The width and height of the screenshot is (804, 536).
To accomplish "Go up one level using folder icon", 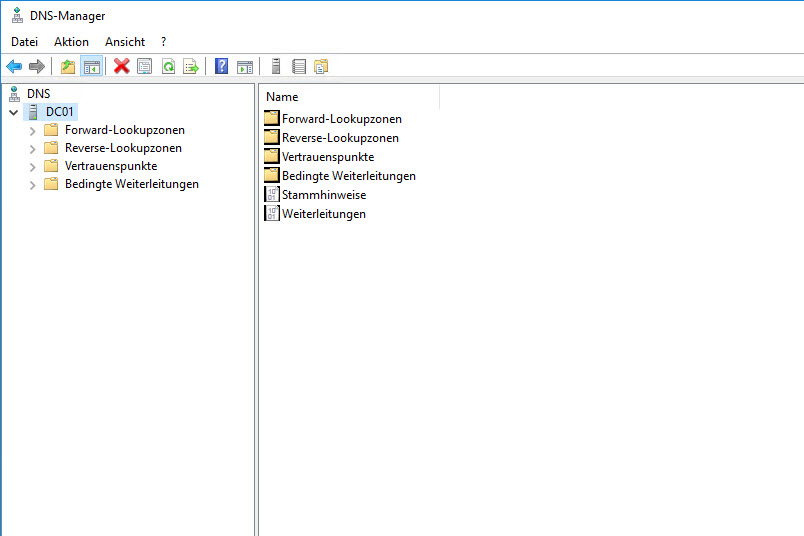I will [x=68, y=66].
